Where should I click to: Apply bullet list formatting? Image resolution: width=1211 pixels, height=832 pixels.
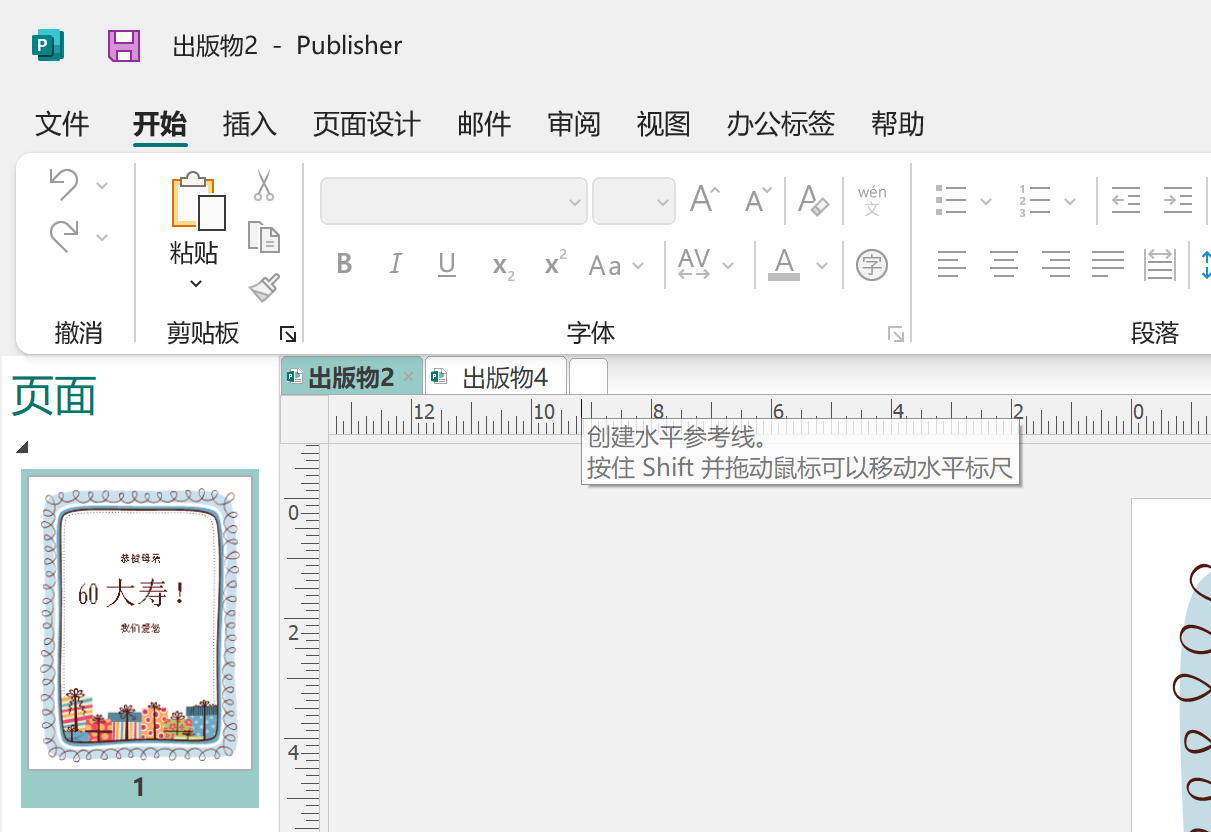point(951,200)
